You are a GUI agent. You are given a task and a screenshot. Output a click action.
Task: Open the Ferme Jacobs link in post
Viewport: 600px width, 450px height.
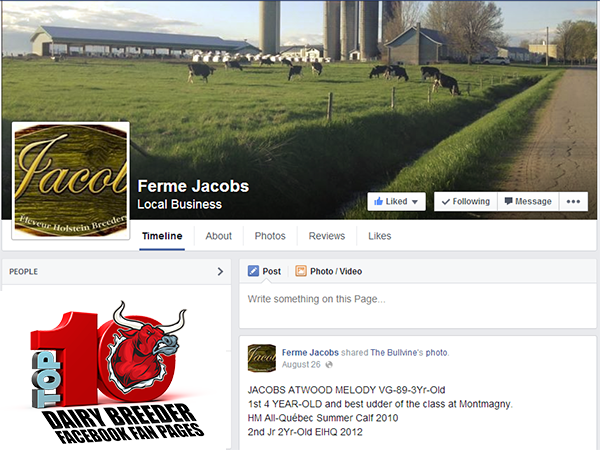310,352
